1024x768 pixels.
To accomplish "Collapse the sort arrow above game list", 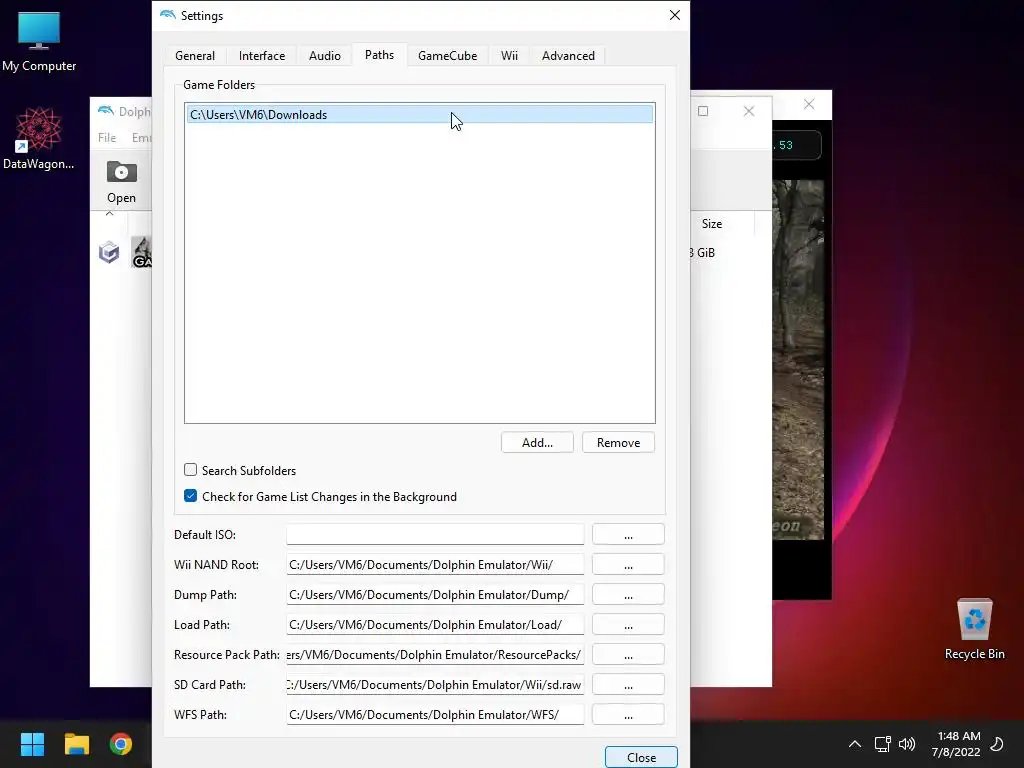I will (110, 213).
